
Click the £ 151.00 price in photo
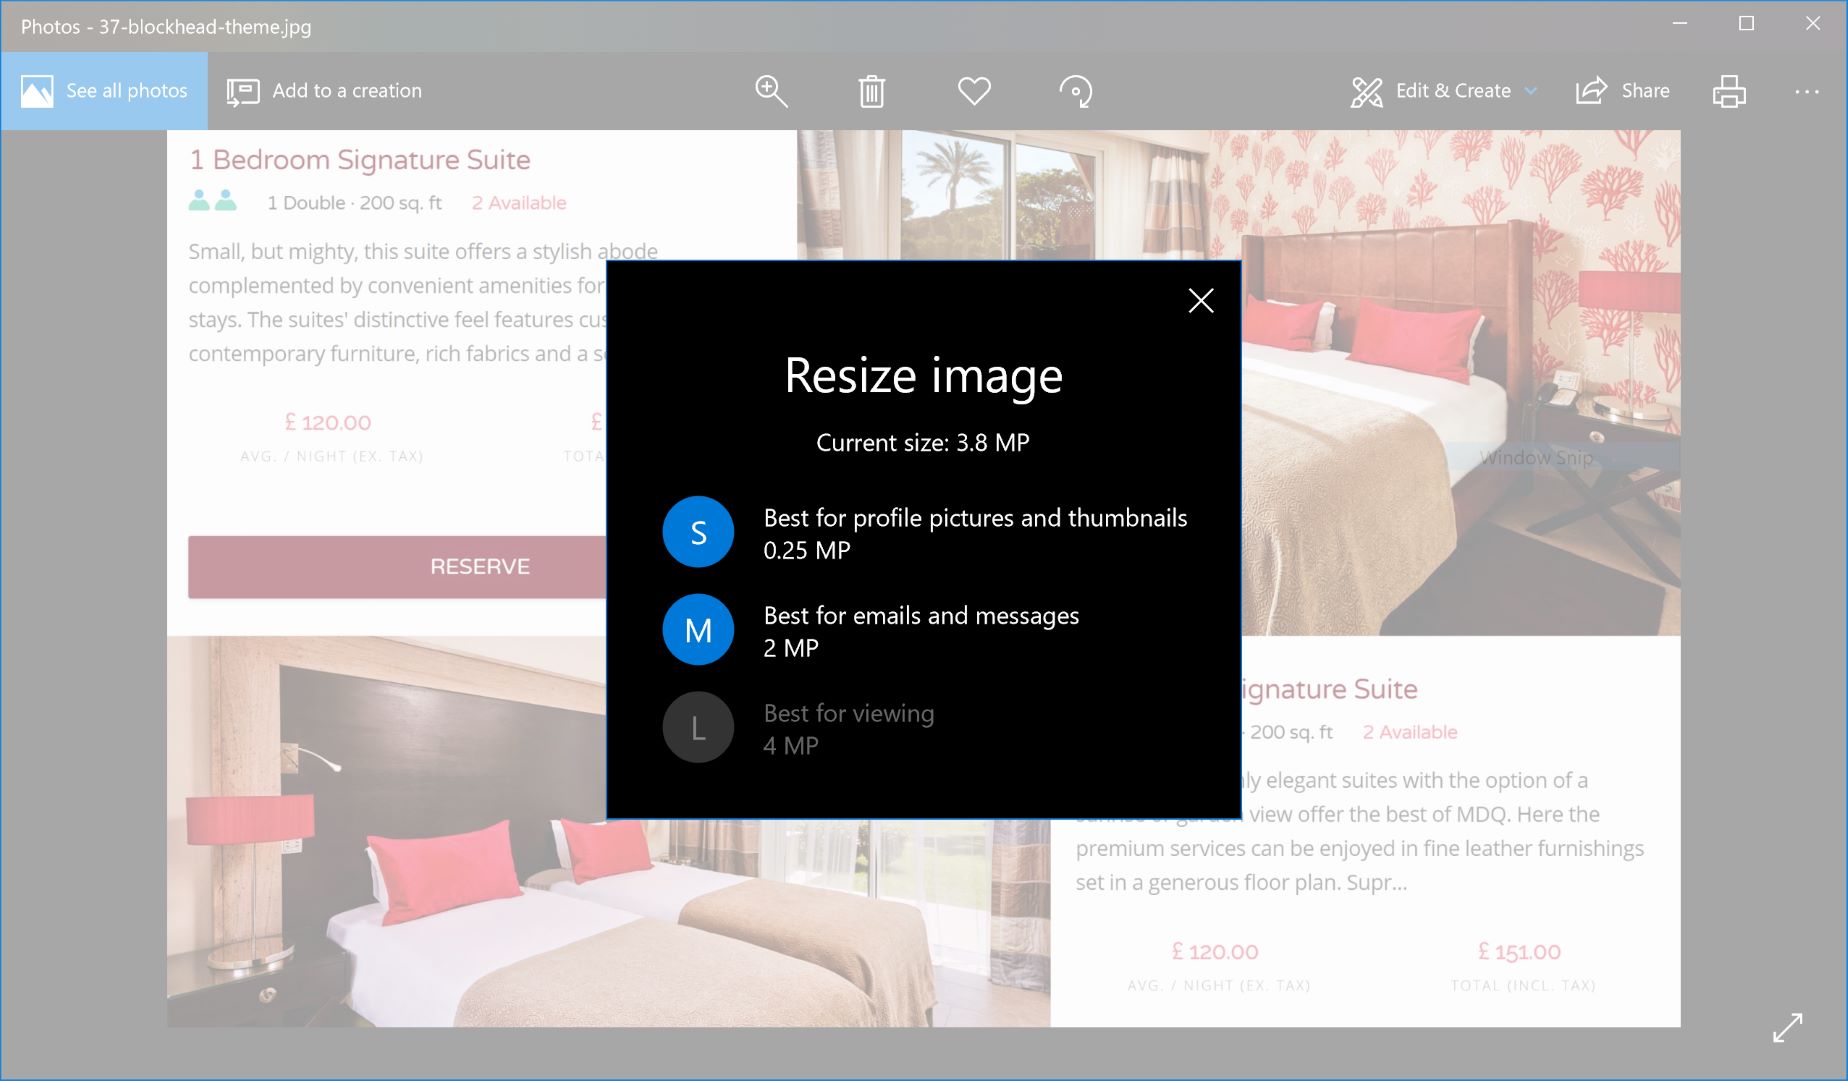pyautogui.click(x=1519, y=952)
